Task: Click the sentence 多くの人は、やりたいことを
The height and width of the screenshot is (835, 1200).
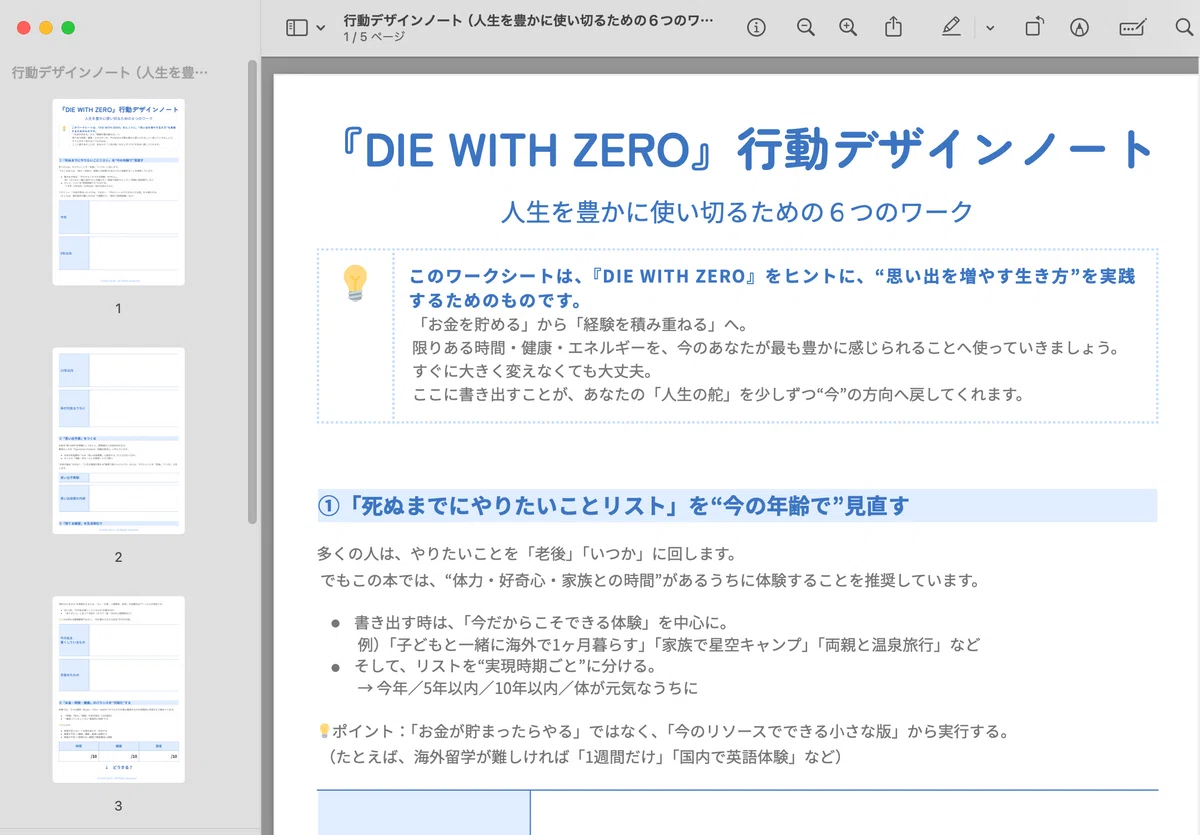Action: click(x=526, y=554)
